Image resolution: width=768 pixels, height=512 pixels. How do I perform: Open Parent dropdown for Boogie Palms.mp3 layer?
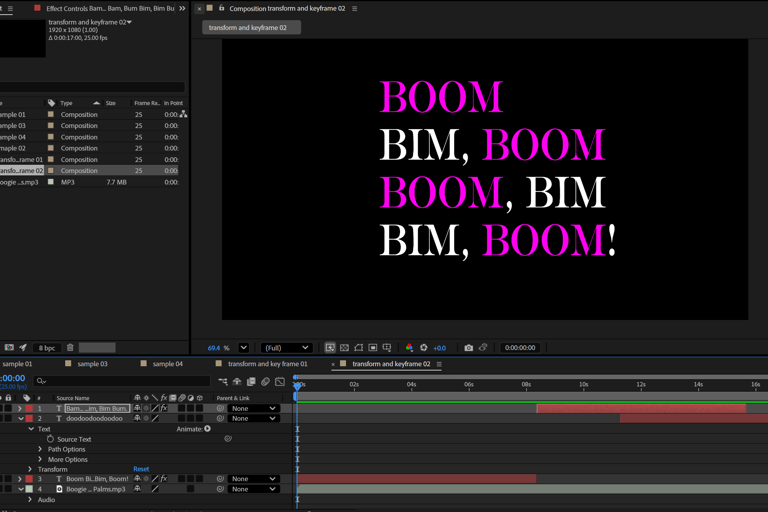pos(252,489)
